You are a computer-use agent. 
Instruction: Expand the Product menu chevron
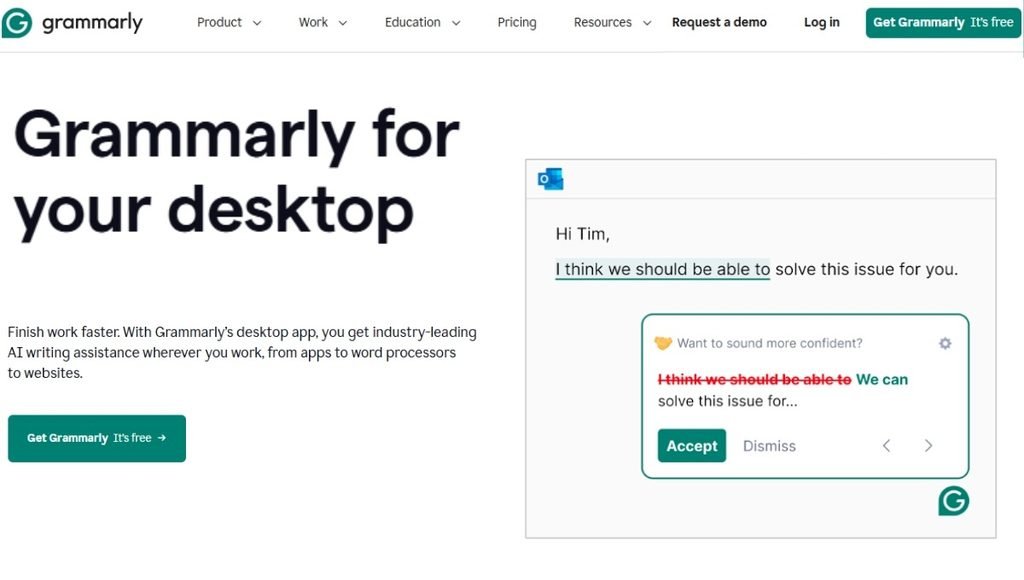[257, 23]
